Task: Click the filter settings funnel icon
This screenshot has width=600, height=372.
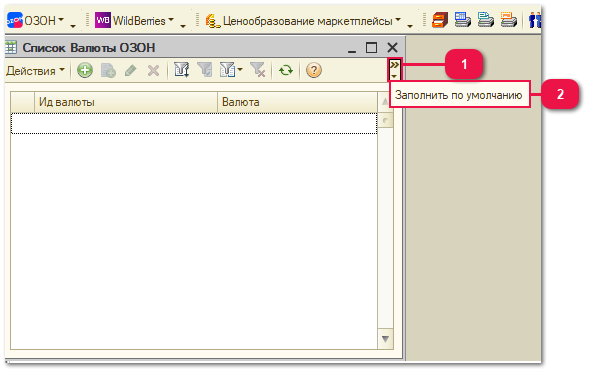Action: click(181, 70)
